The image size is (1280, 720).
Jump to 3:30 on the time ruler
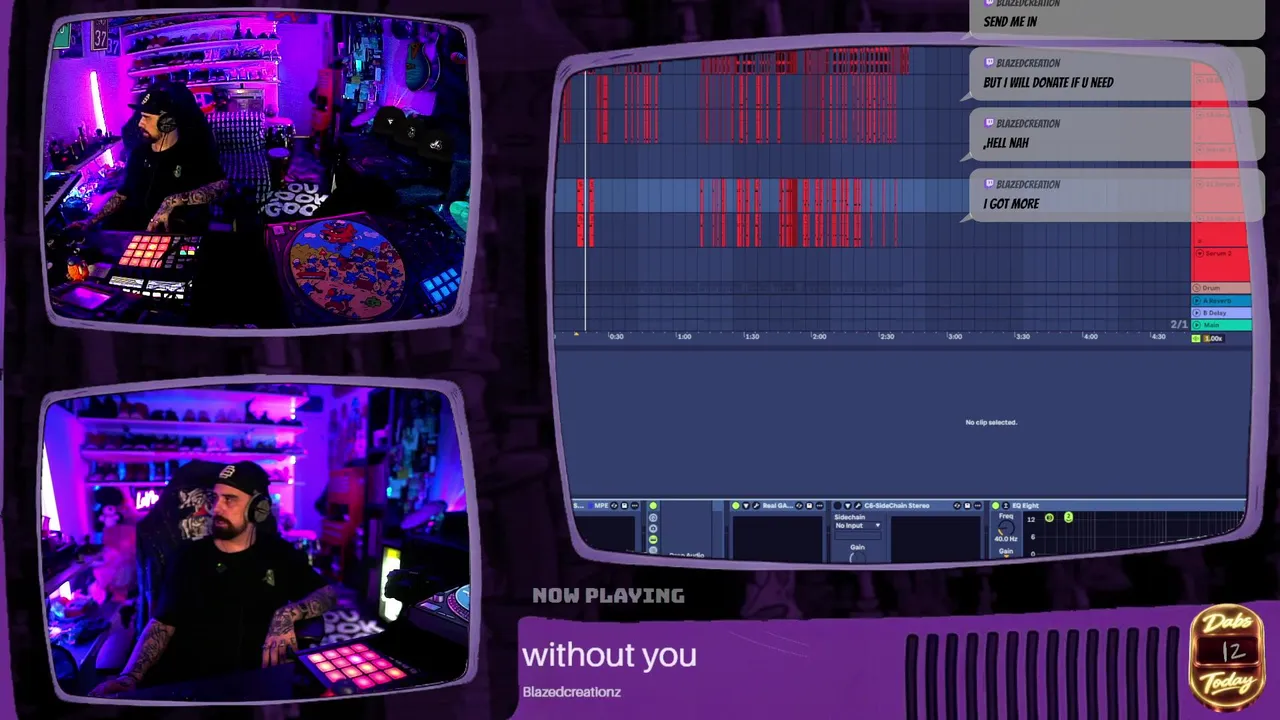pos(1023,337)
